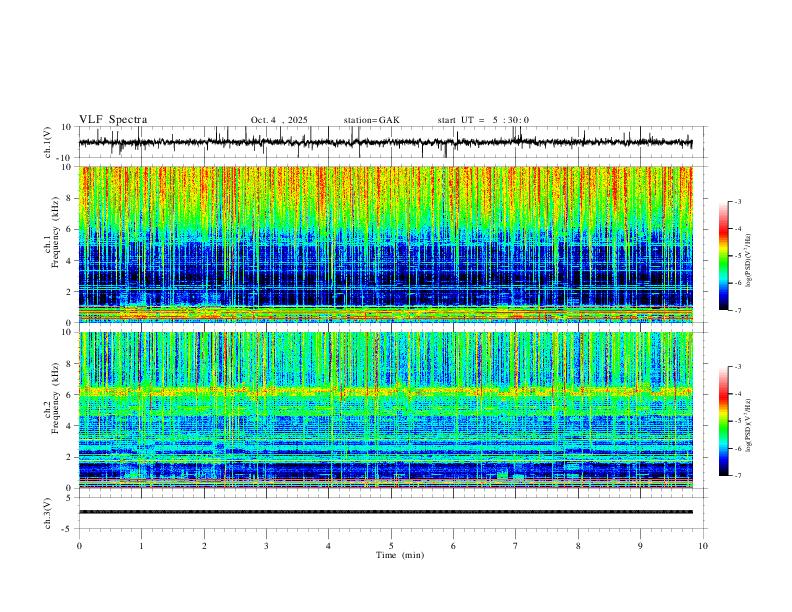Click the lower color bar "log(PSD)(V²/Hz)" label
This screenshot has height=612, width=792.
pyautogui.click(x=749, y=425)
